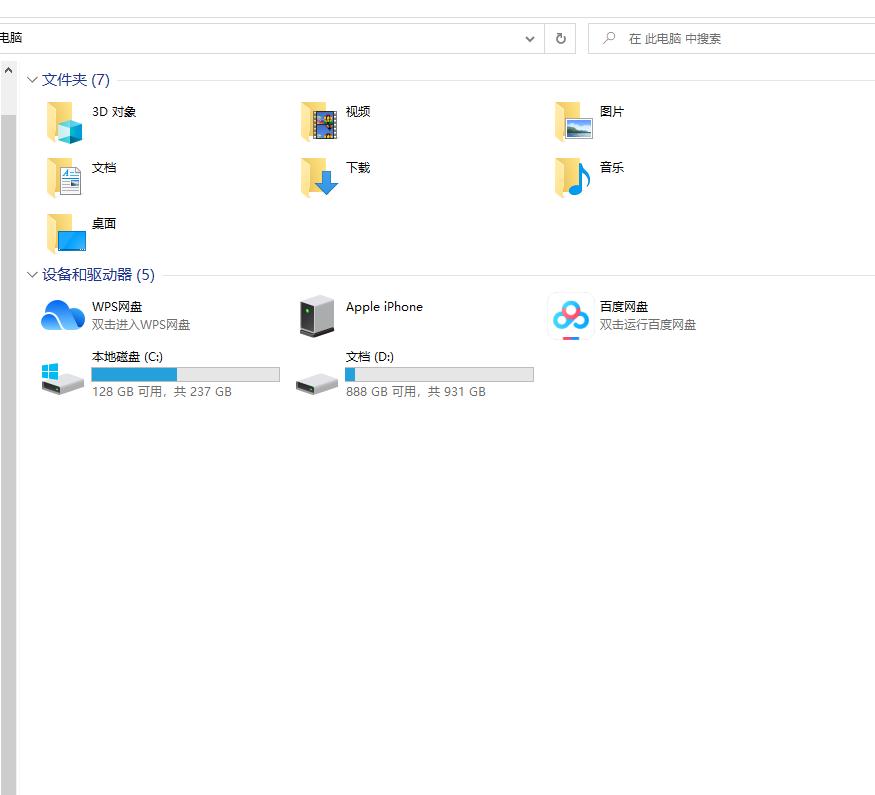Viewport: 875px width, 795px height.
Task: Click the 音乐 label
Action: (612, 167)
